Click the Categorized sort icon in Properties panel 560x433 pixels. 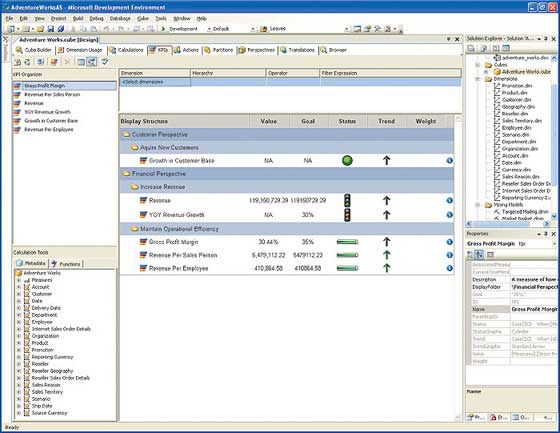470,255
